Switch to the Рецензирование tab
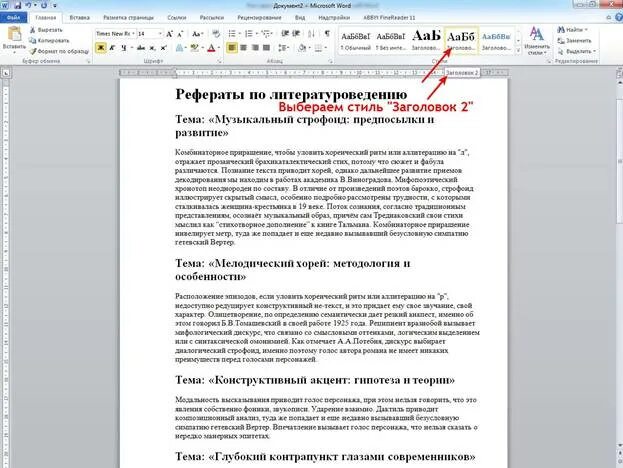623x468 pixels. (259, 17)
